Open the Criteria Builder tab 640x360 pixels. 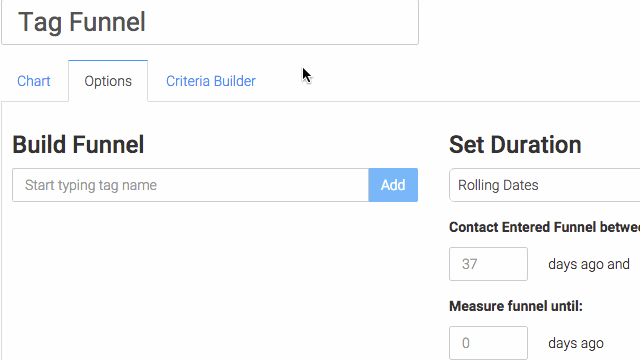(x=211, y=81)
